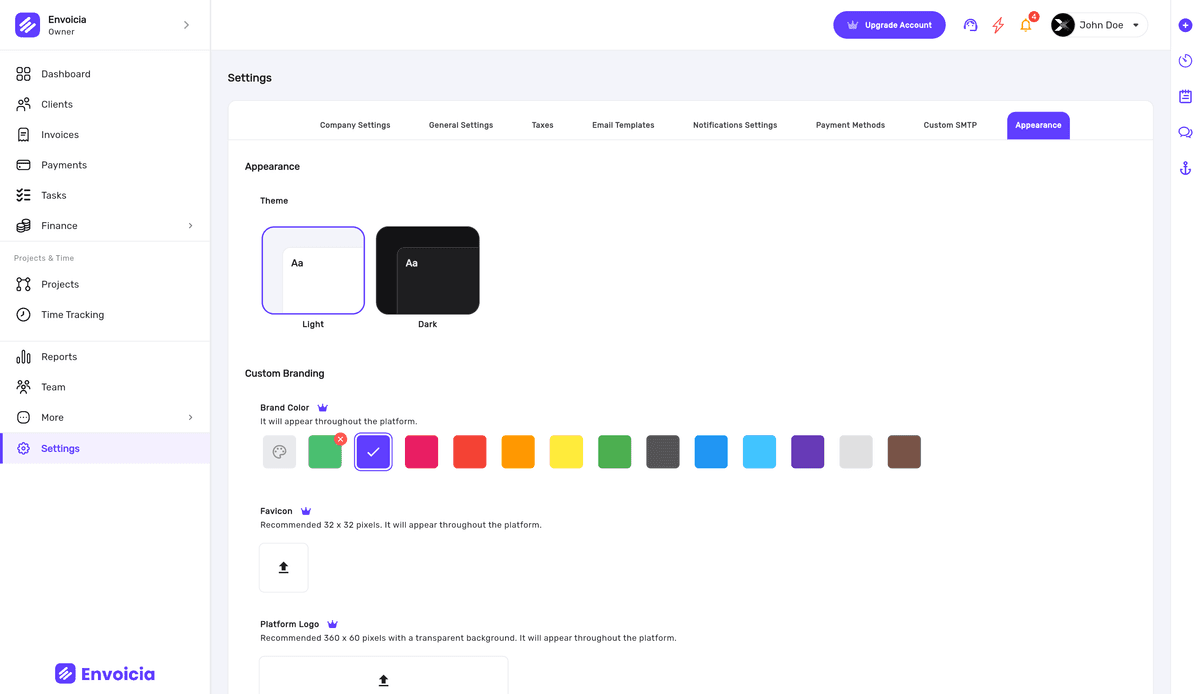Remove the green brand color via its red X
Viewport: 1200px width, 694px height.
point(339,437)
